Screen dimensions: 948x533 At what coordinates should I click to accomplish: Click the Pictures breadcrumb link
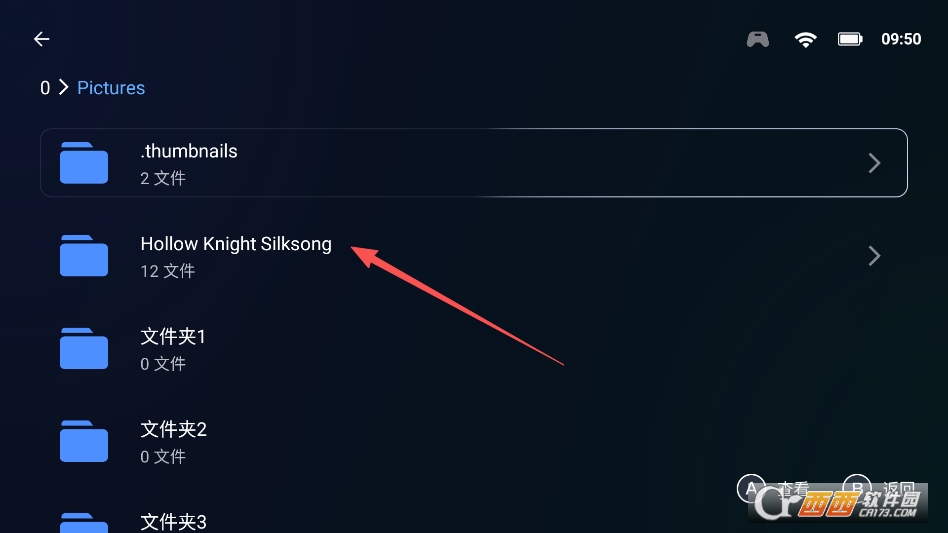[x=111, y=88]
